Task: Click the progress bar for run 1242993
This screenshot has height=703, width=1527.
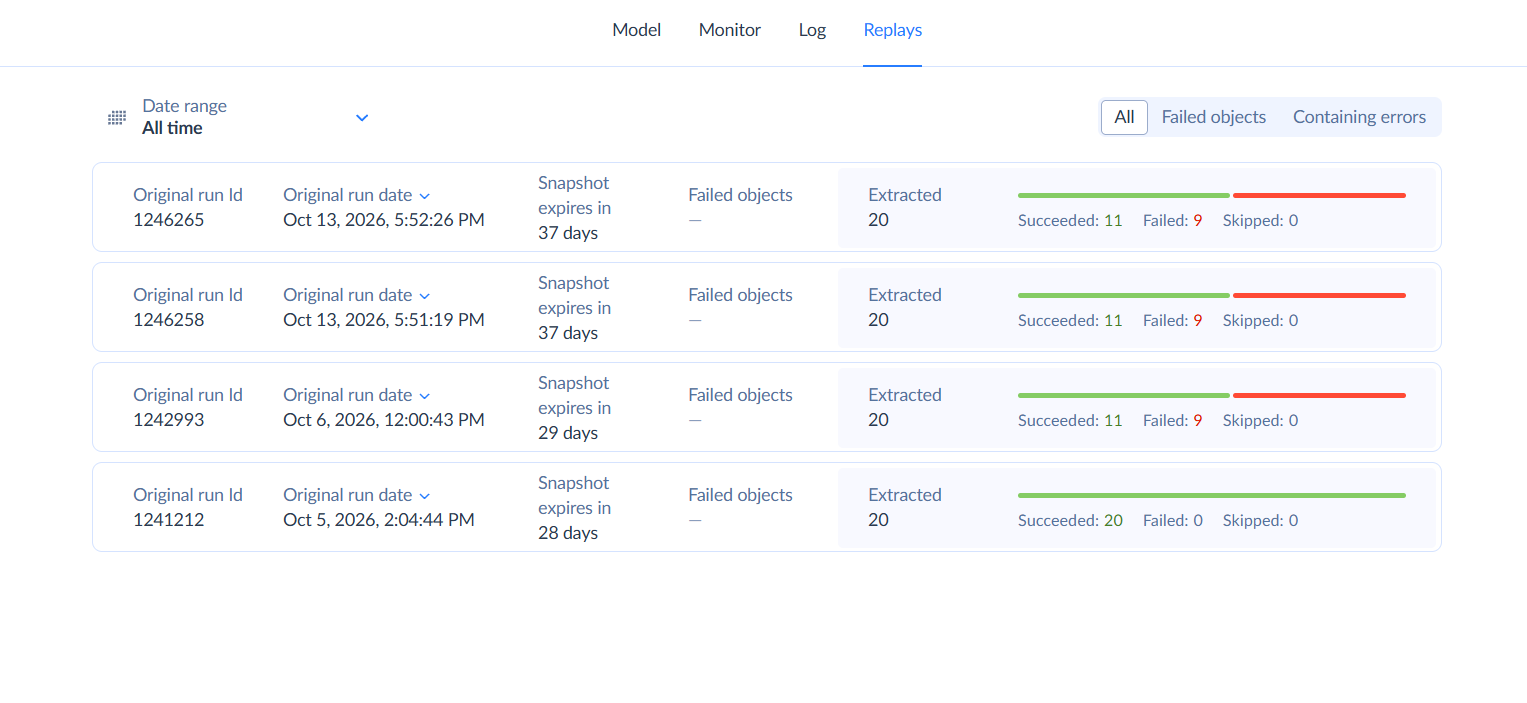Action: click(1212, 395)
